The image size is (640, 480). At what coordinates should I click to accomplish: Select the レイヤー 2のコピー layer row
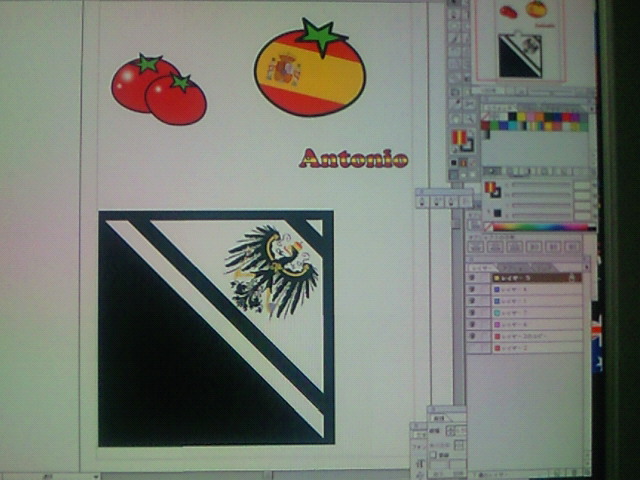click(537, 336)
